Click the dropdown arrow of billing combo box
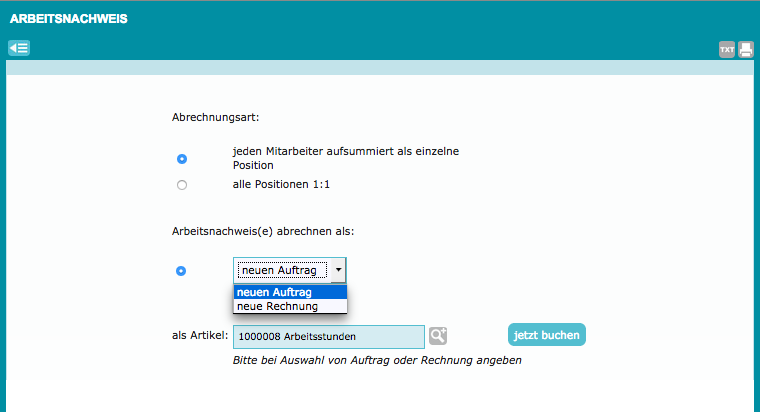The height and width of the screenshot is (412, 760). coord(339,270)
